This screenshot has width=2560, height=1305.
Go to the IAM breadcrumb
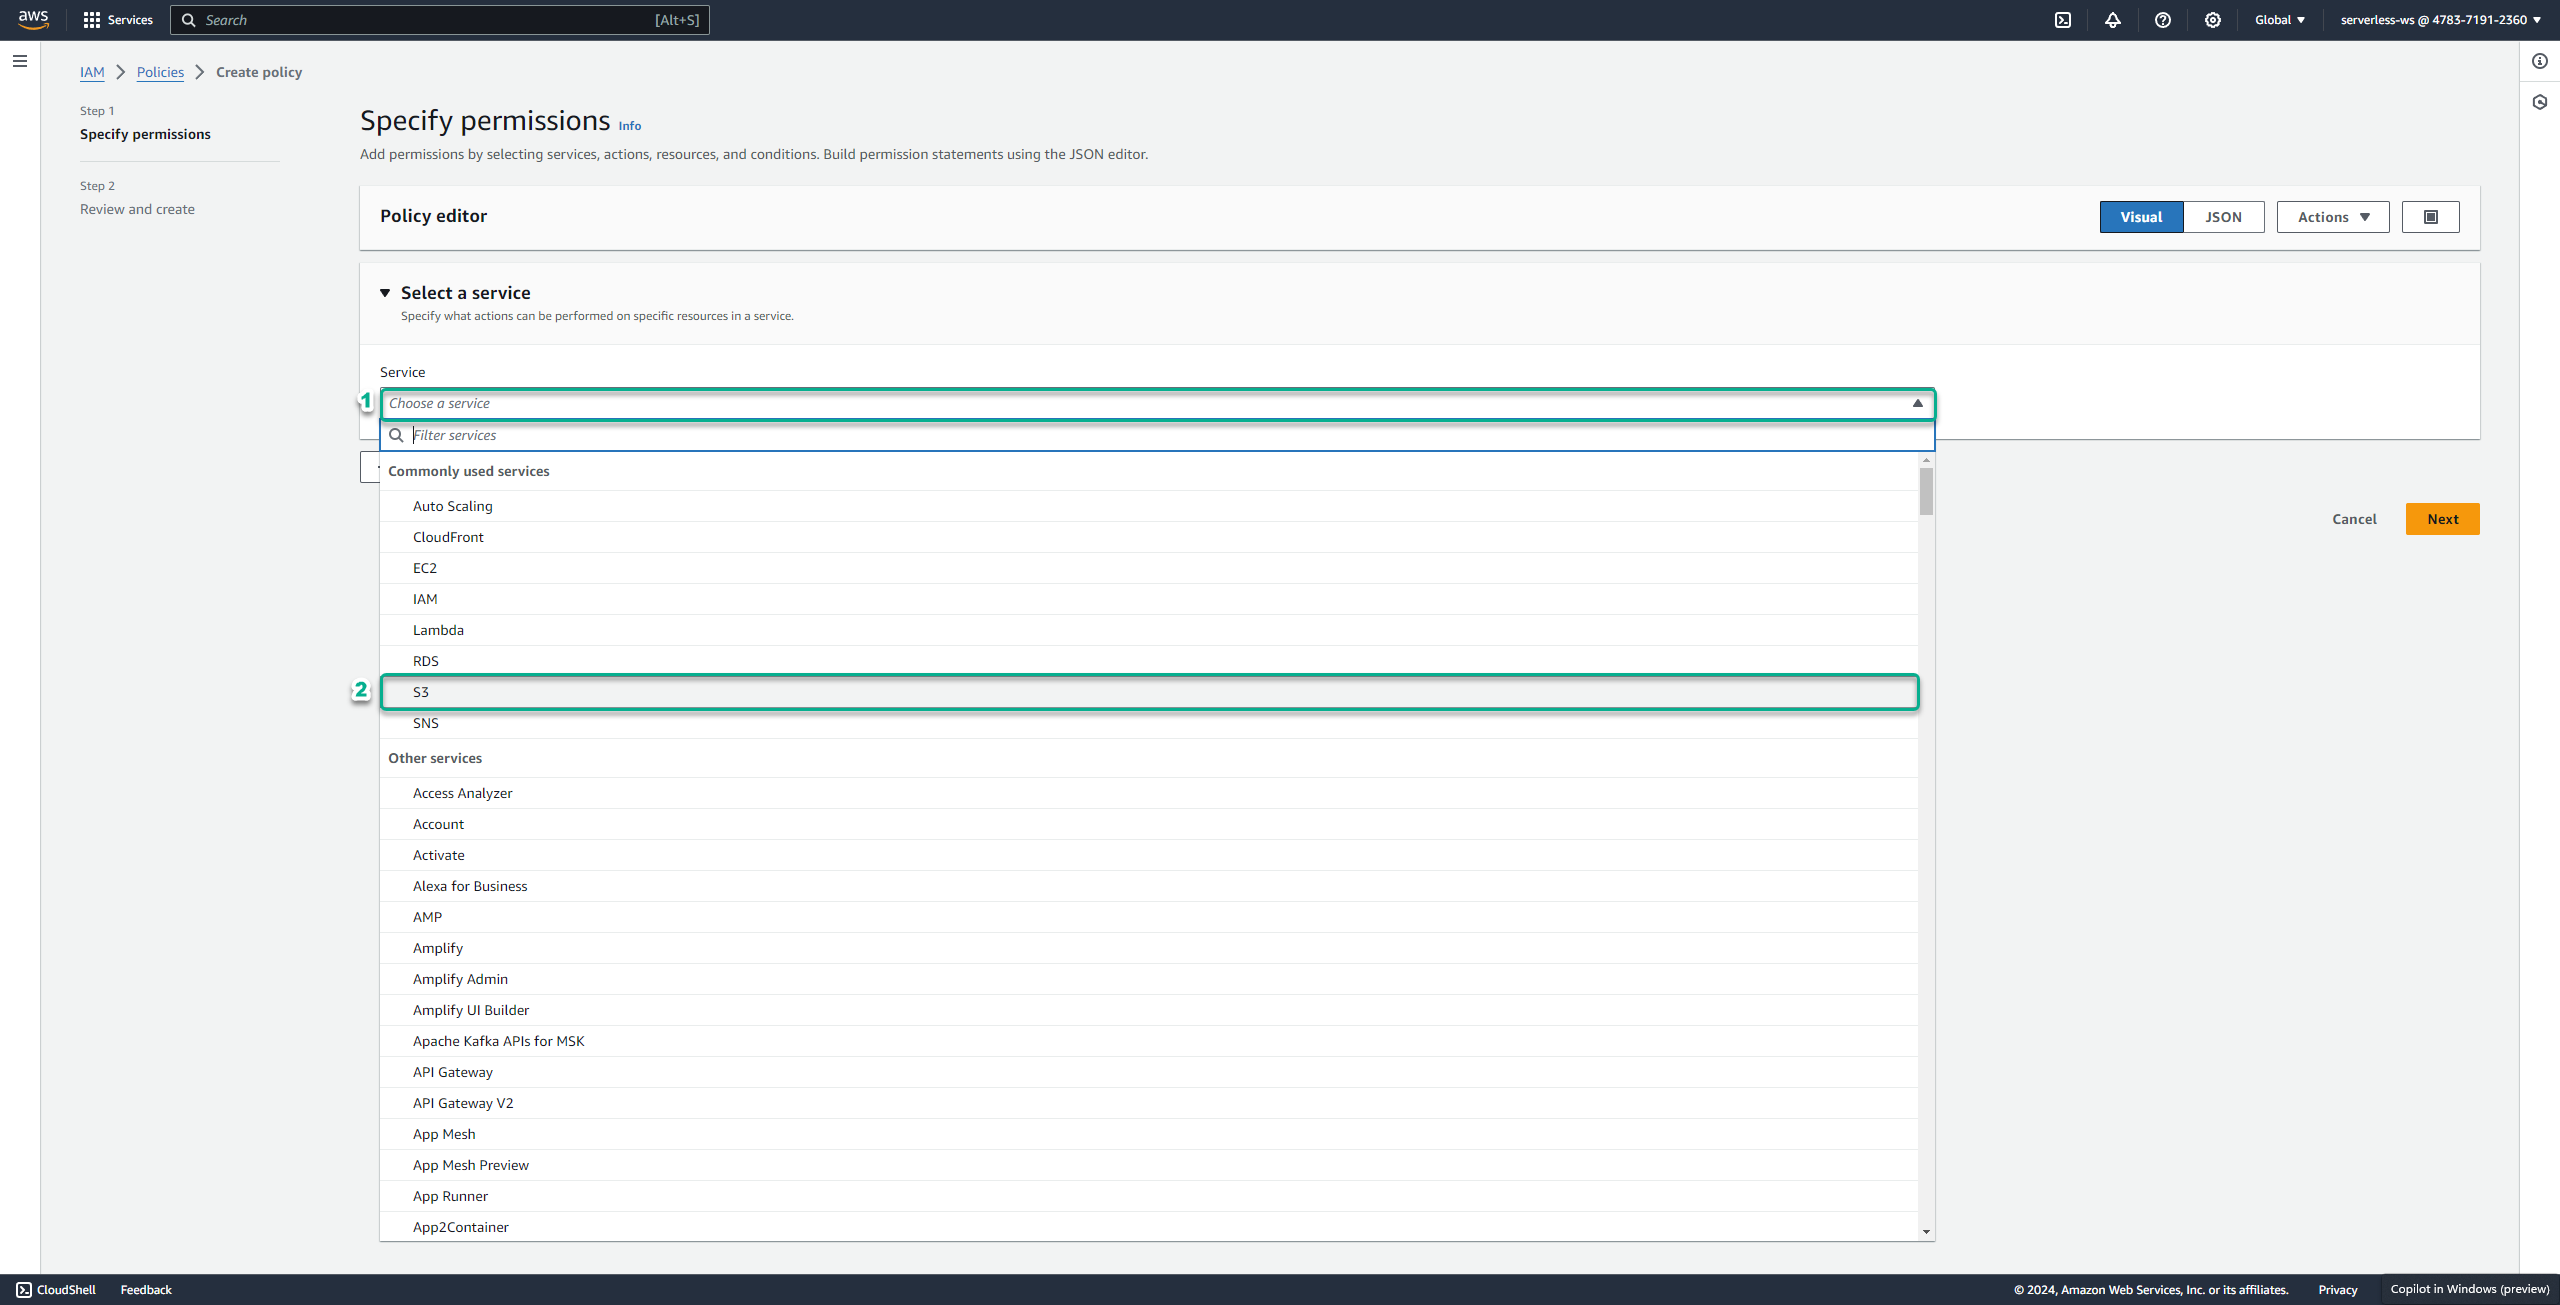pos(92,72)
